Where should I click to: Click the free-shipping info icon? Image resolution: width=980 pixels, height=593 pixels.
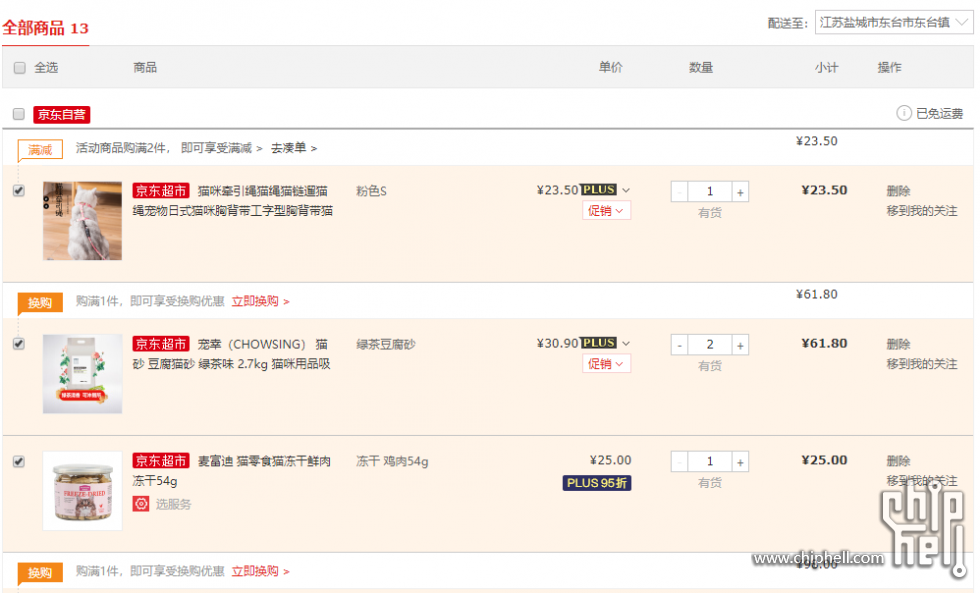pyautogui.click(x=904, y=113)
